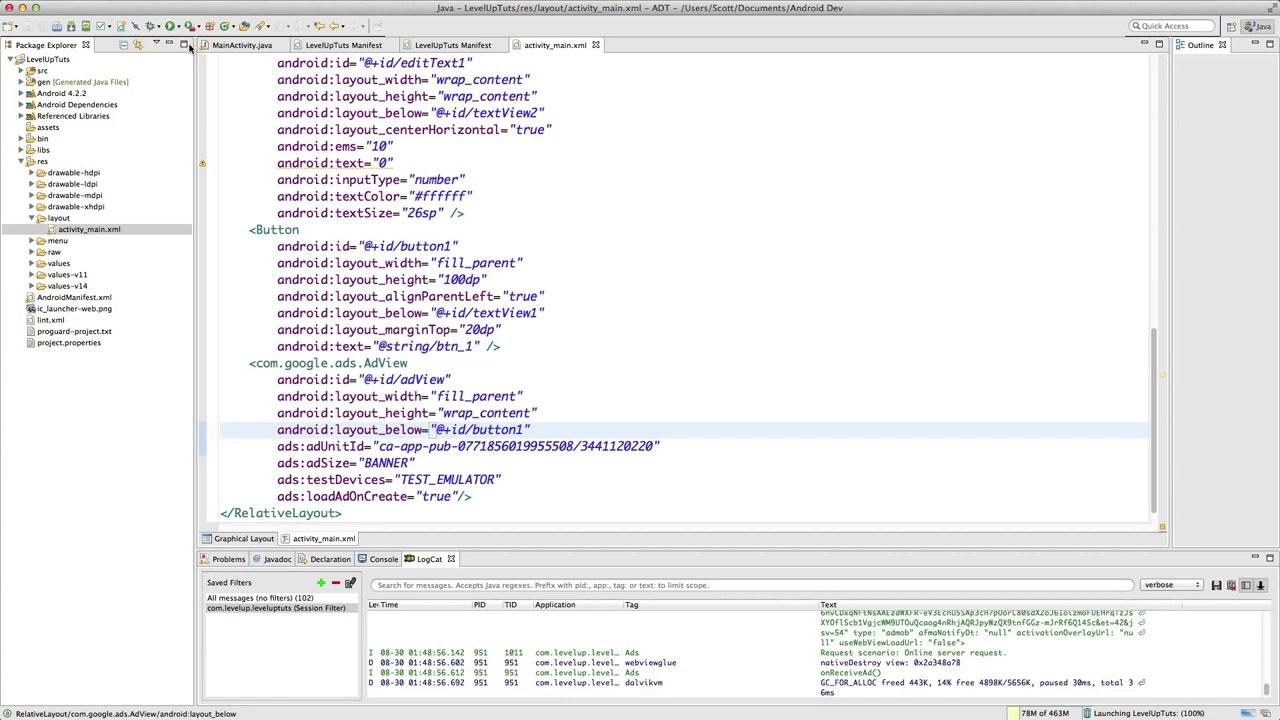Screen dimensions: 1280x720
Task: Select the com.levelup.leveluptuts session filter
Action: 276,608
